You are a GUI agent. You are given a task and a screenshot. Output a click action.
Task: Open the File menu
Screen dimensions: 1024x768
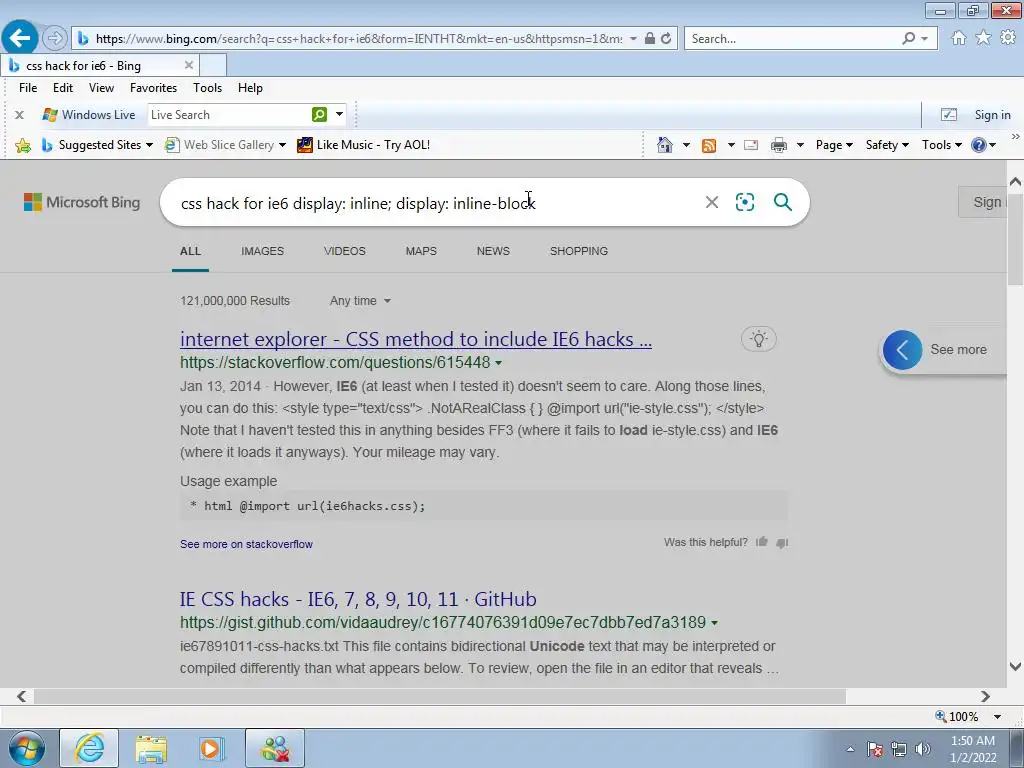coord(27,88)
